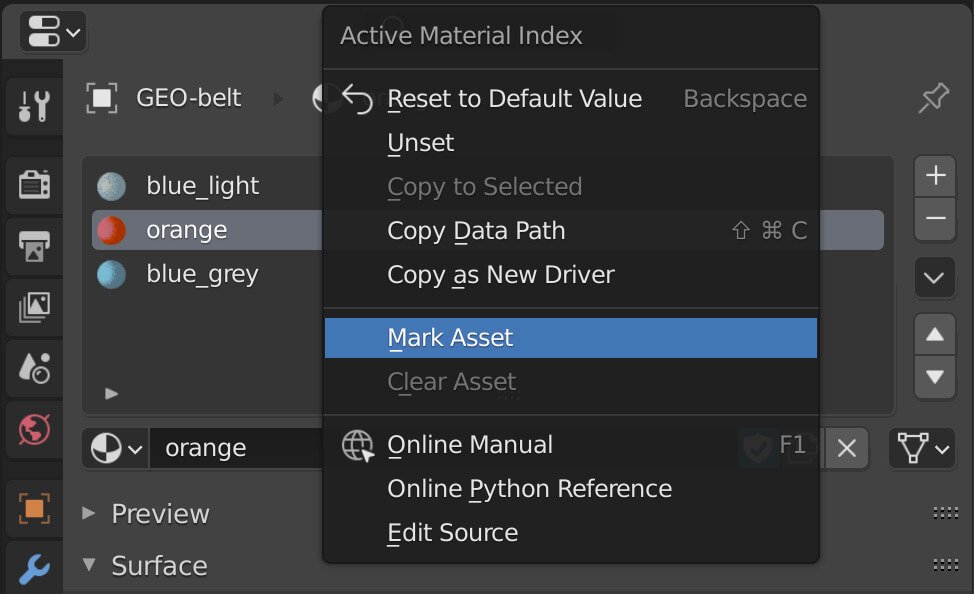The width and height of the screenshot is (974, 594).
Task: Open the material slot specials chevron menu
Action: coord(935,278)
